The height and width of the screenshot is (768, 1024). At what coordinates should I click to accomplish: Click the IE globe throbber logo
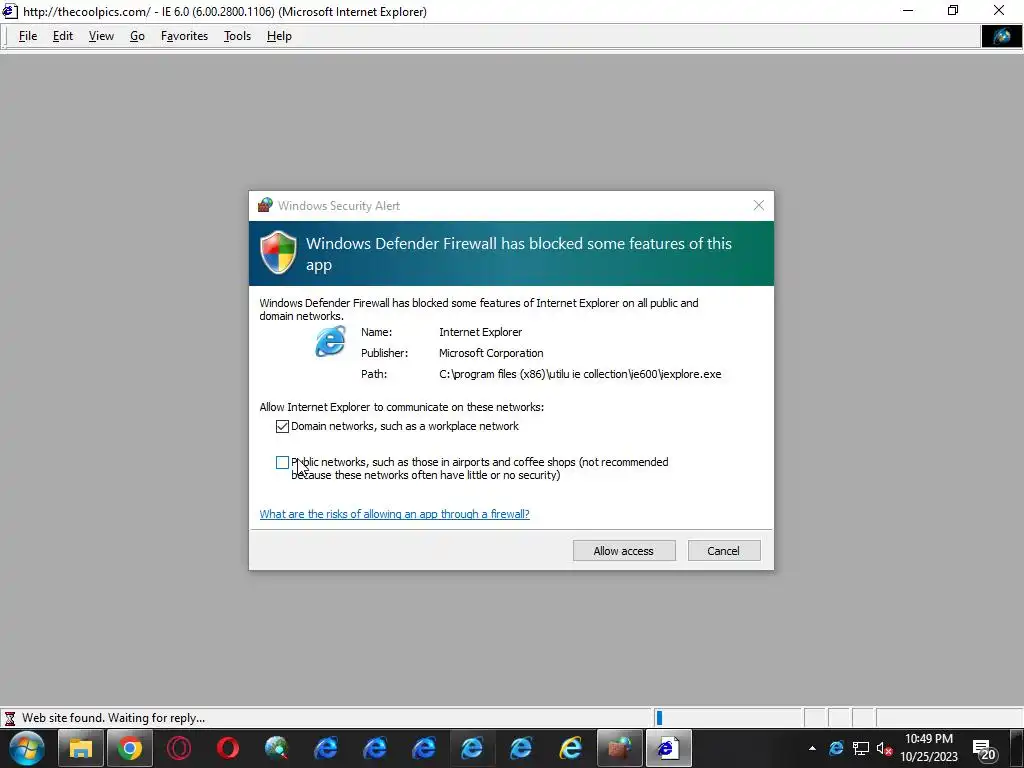click(1002, 36)
